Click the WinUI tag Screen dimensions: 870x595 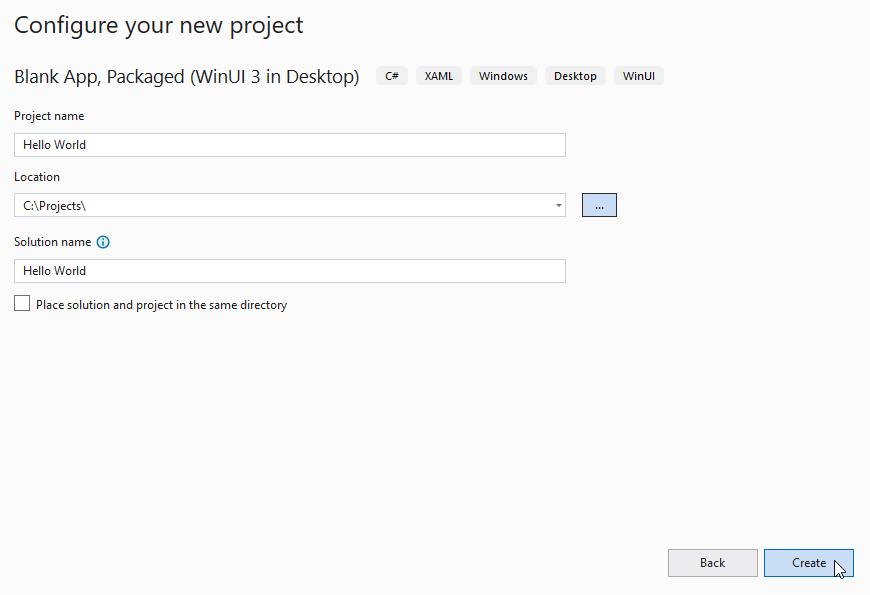pos(638,75)
